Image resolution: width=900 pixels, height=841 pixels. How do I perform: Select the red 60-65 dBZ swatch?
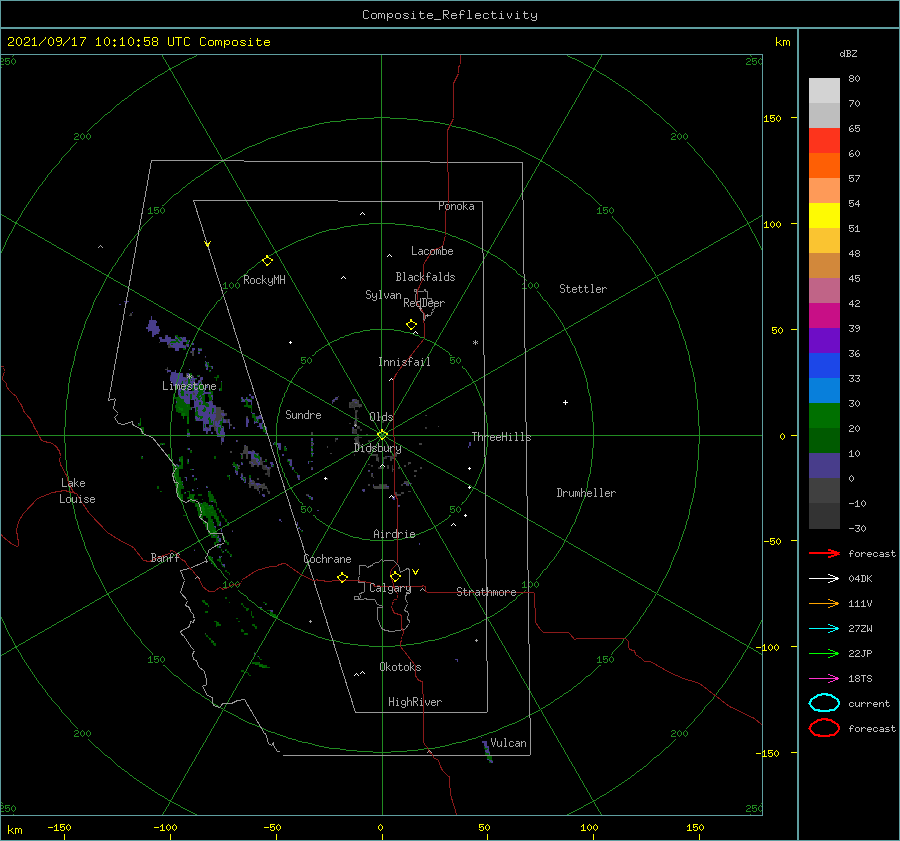coord(824,141)
